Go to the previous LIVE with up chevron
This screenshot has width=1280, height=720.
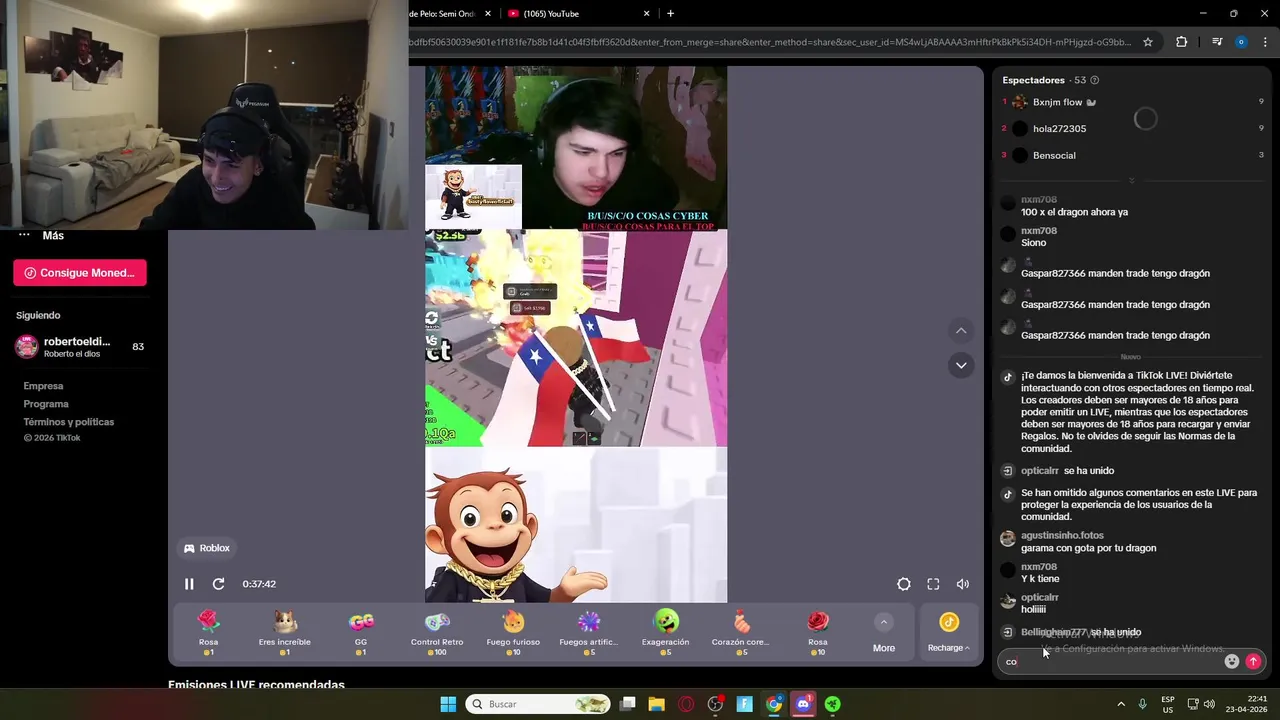coord(961,331)
